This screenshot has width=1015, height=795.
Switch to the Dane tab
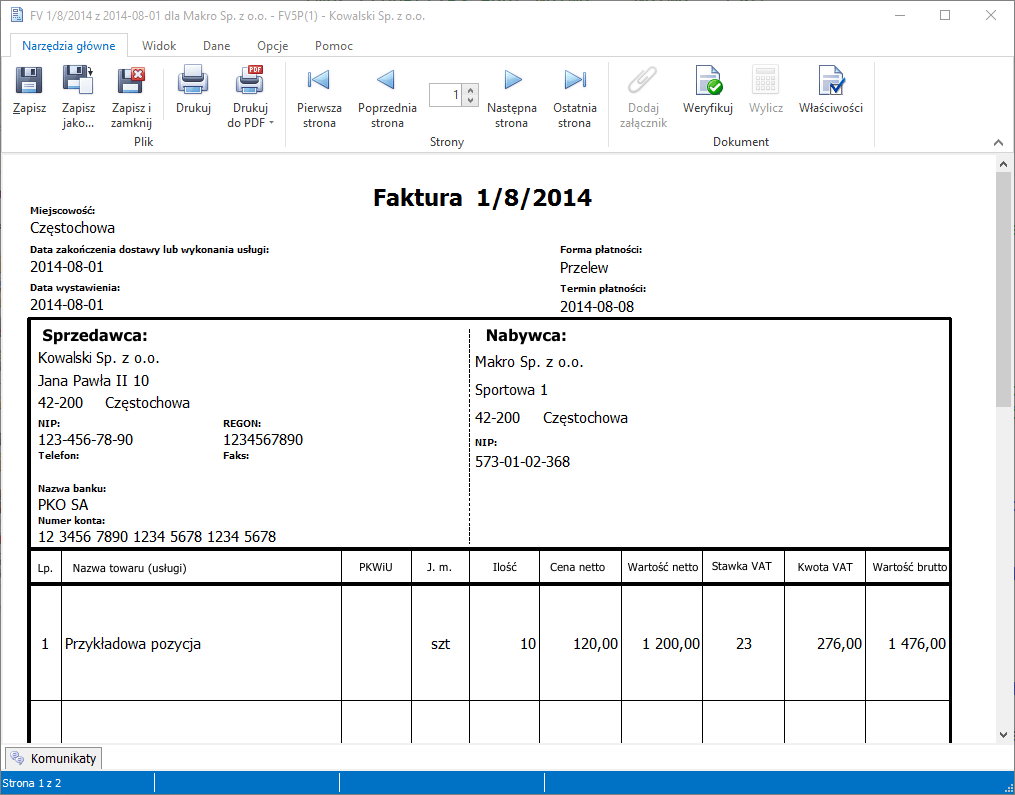[216, 46]
